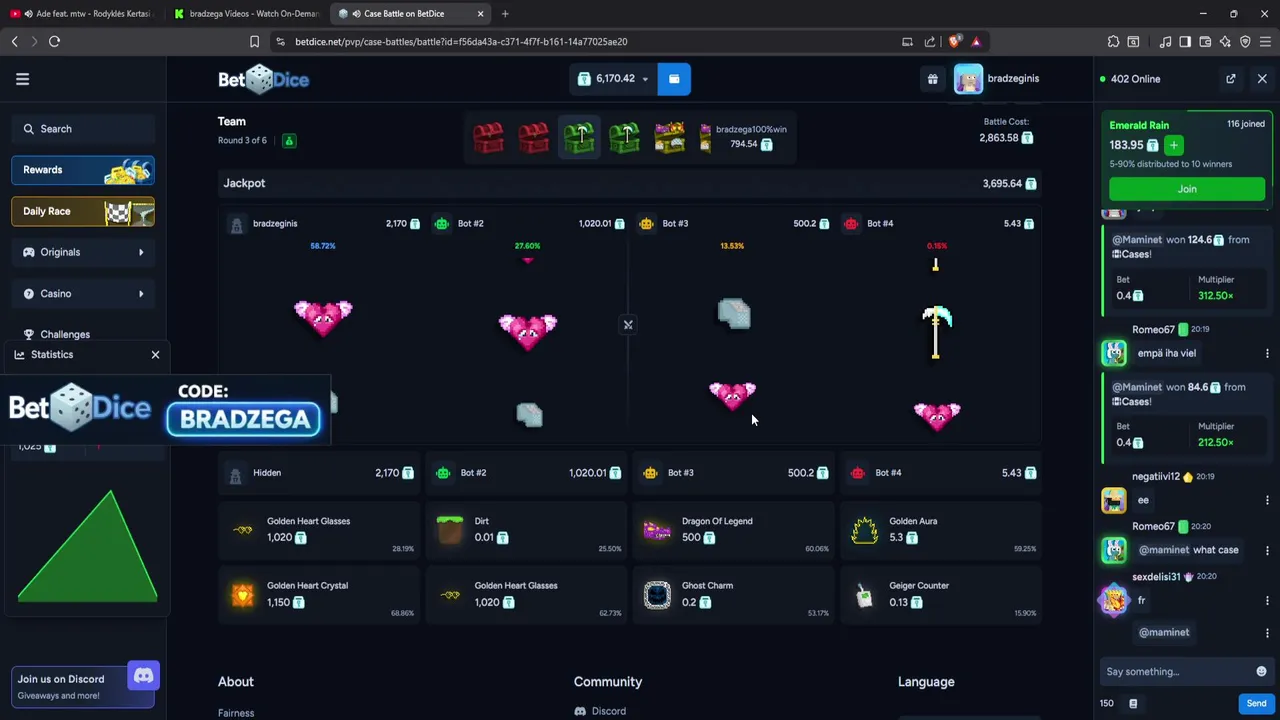Select the first red chest case
This screenshot has height=720, width=1280.
(x=488, y=137)
